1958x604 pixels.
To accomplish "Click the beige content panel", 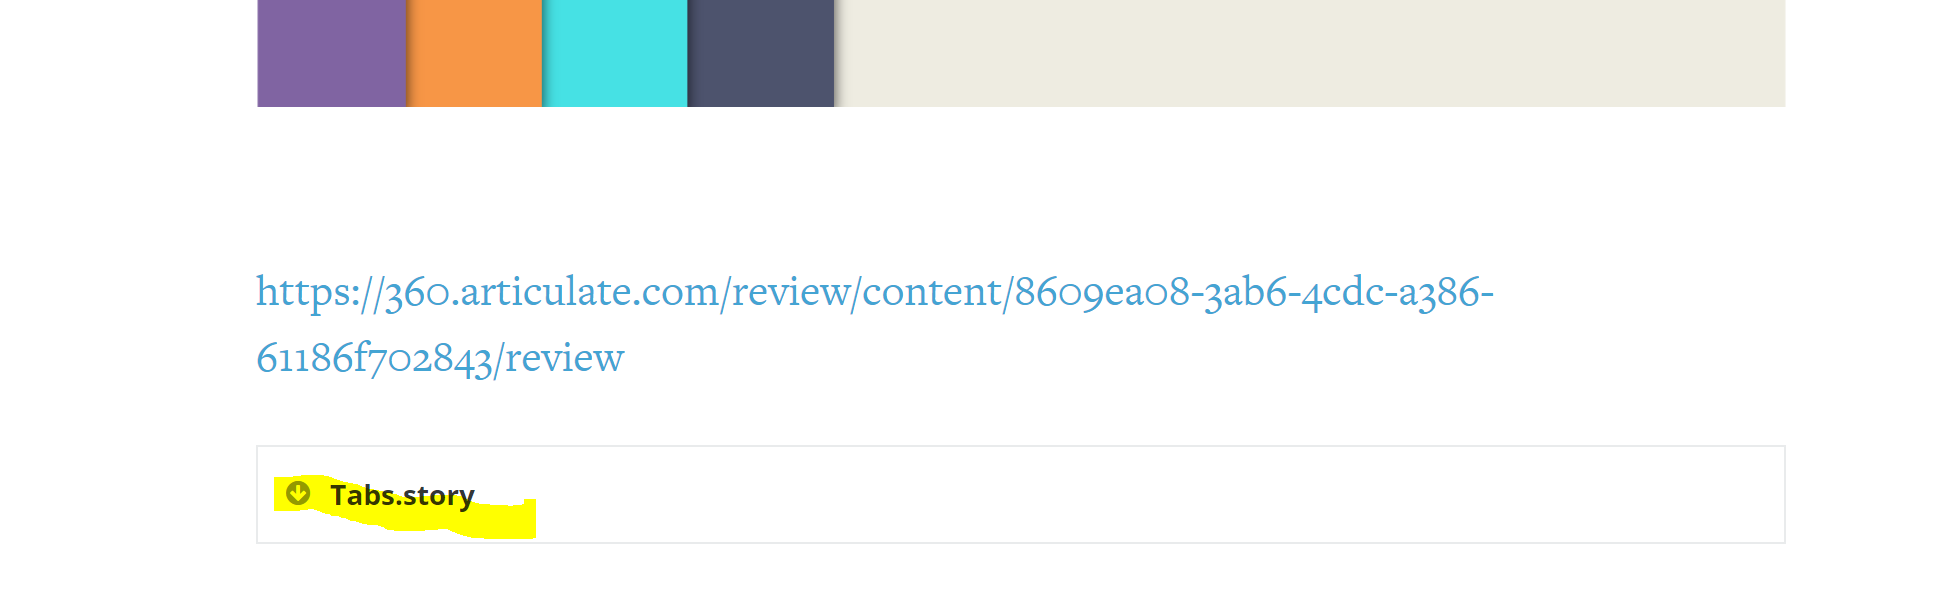I will tap(1310, 53).
